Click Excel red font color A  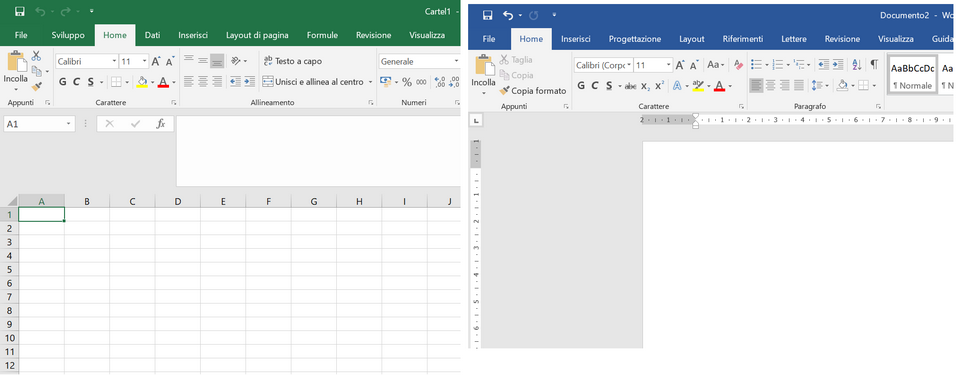click(163, 82)
